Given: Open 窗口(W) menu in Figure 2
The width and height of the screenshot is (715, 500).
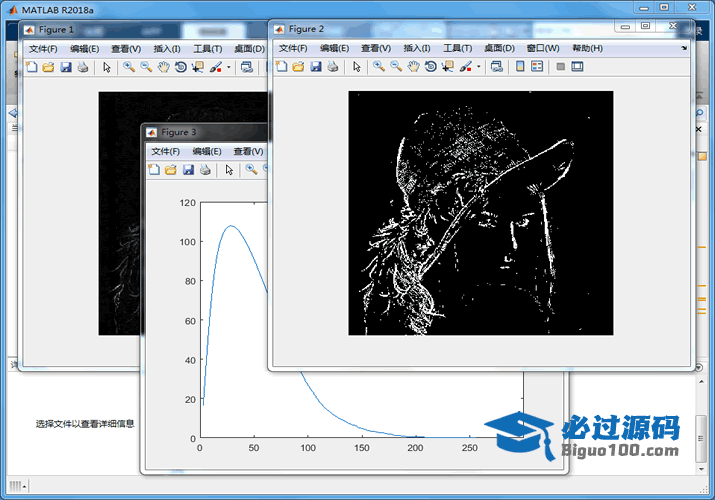Looking at the screenshot, I should tap(543, 48).
